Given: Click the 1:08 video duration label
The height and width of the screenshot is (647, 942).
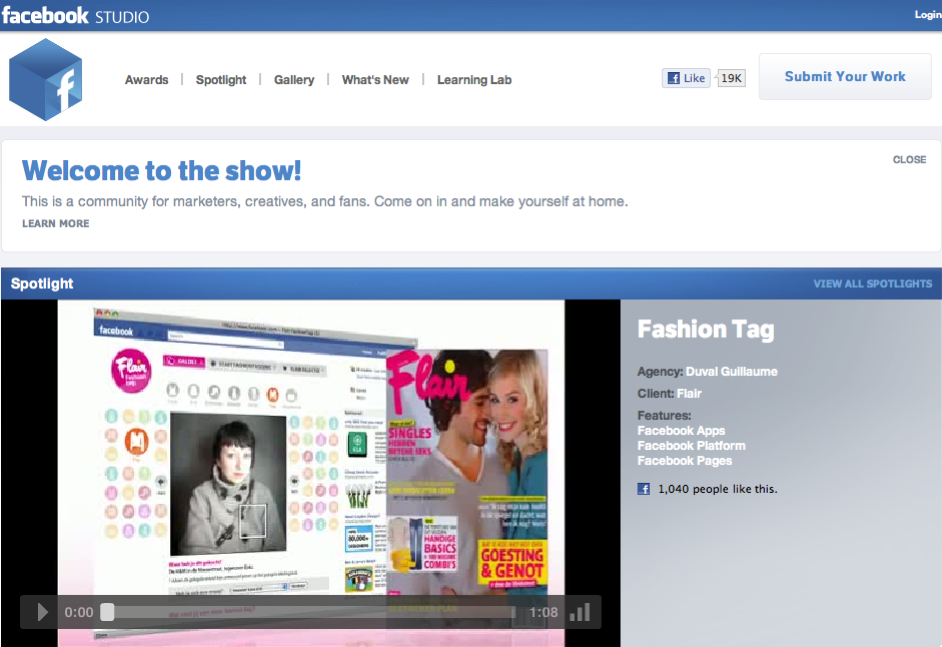Looking at the screenshot, I should [543, 612].
